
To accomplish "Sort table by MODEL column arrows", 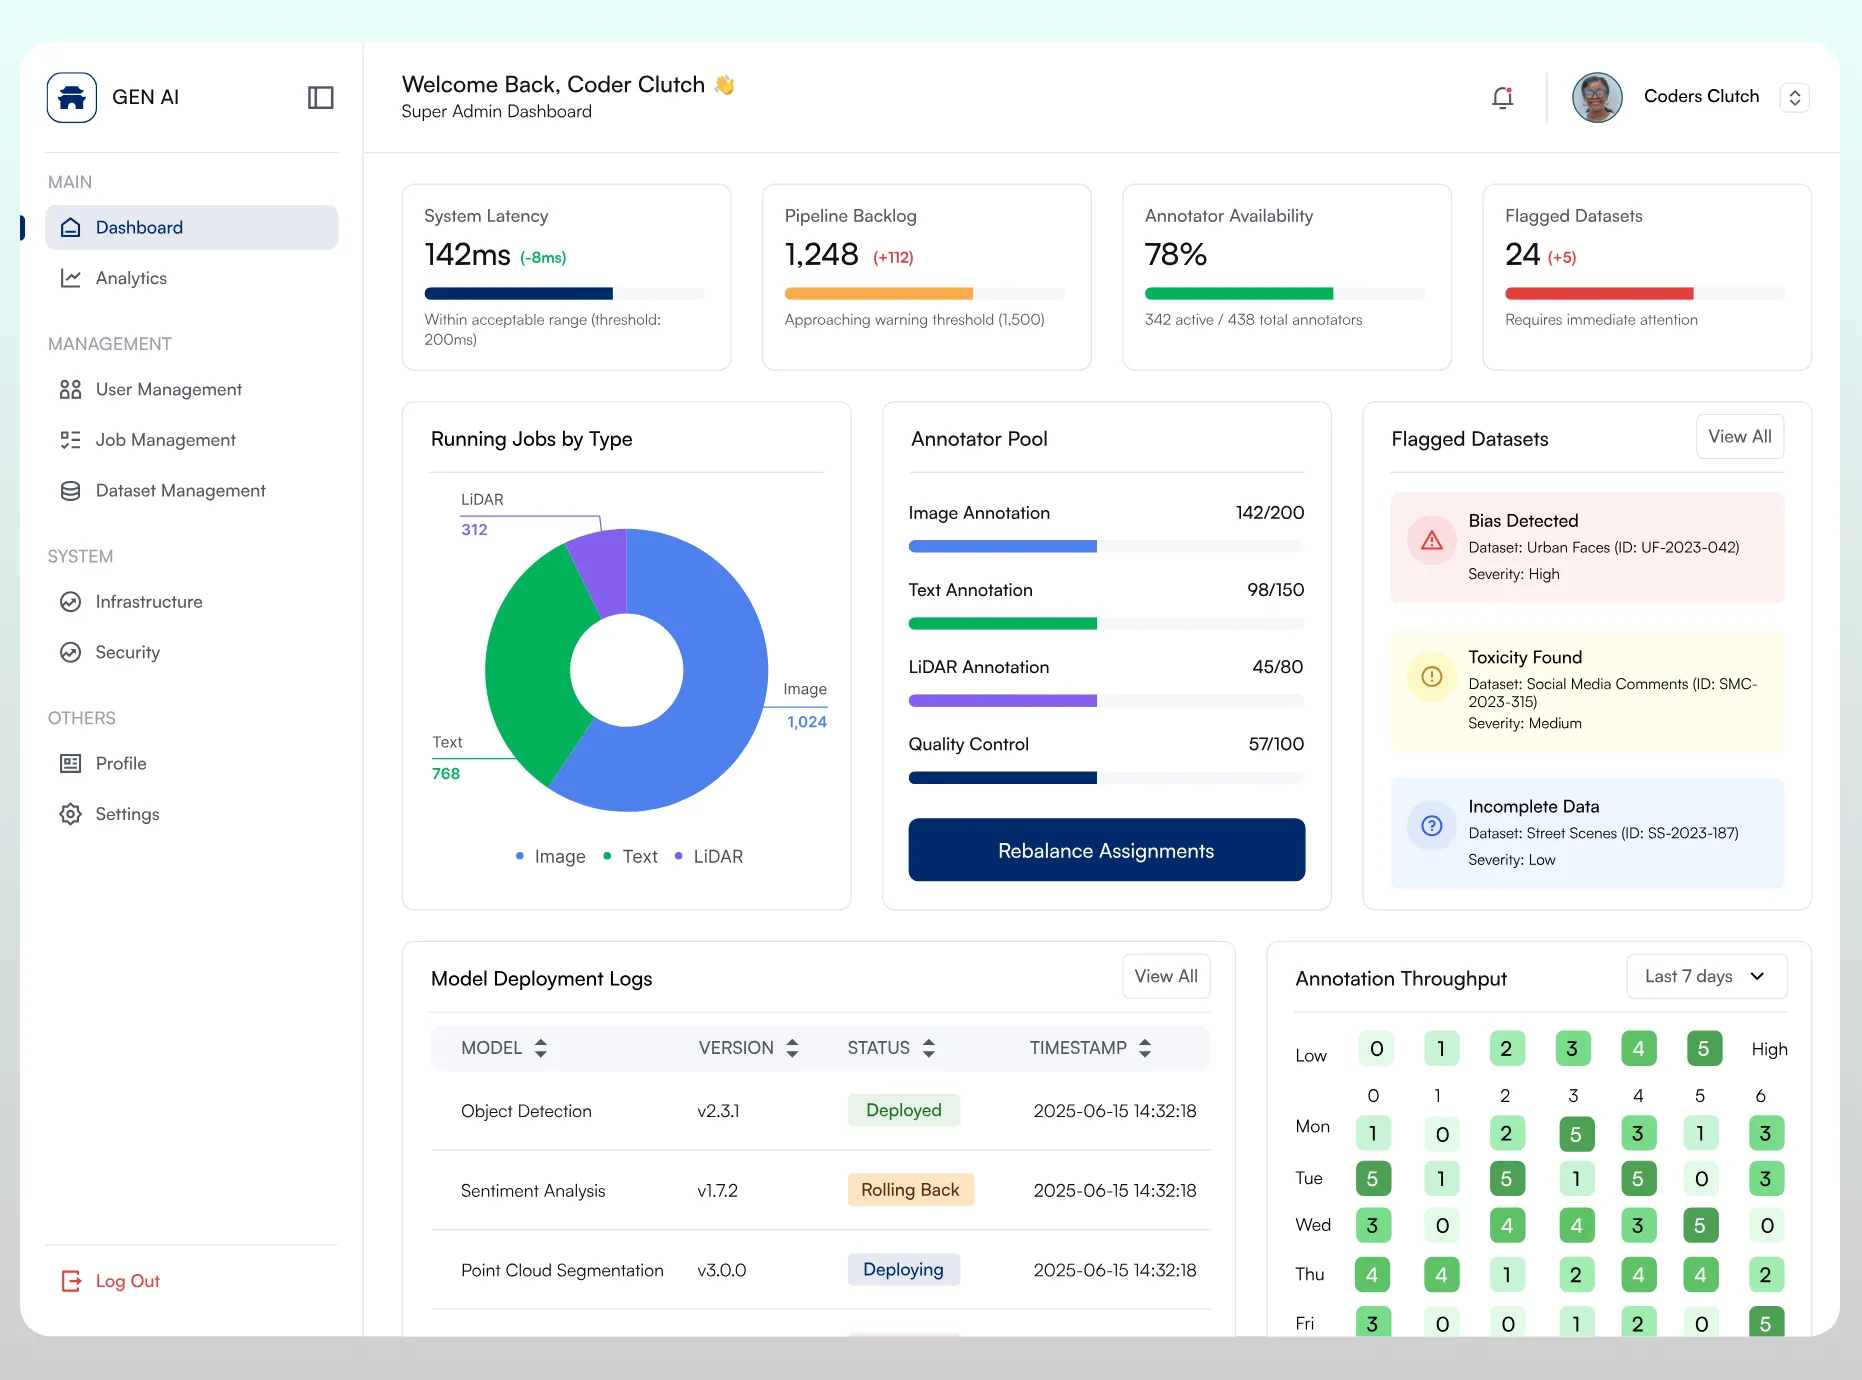I will click(x=541, y=1048).
